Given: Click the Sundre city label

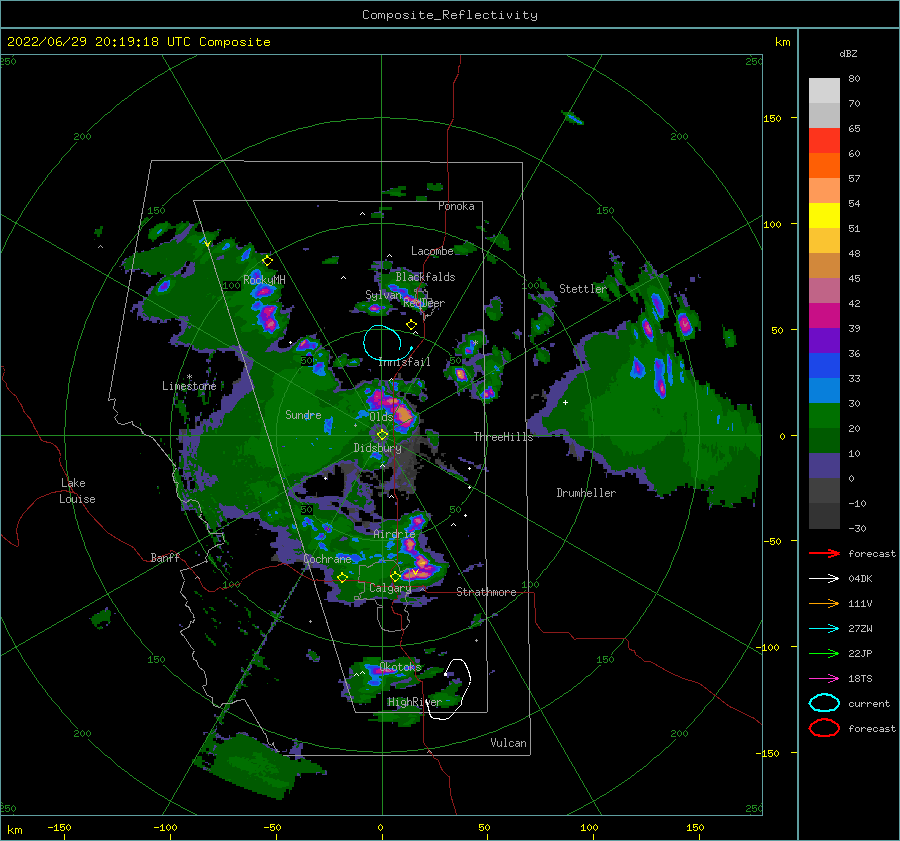Looking at the screenshot, I should [x=303, y=415].
